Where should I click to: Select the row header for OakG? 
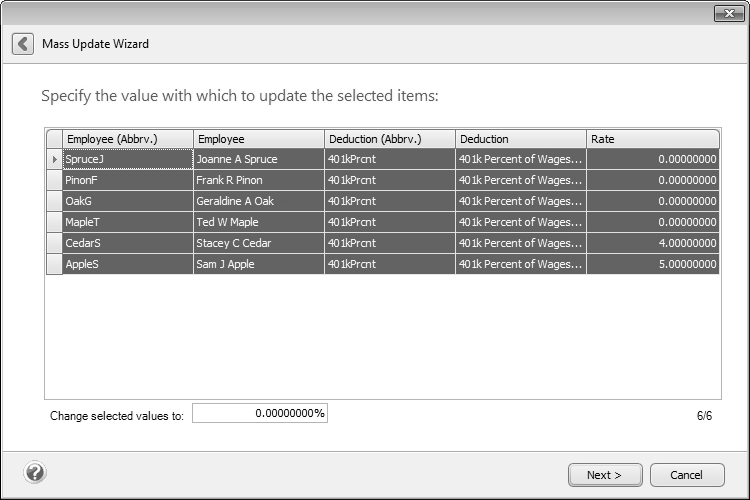(54, 201)
